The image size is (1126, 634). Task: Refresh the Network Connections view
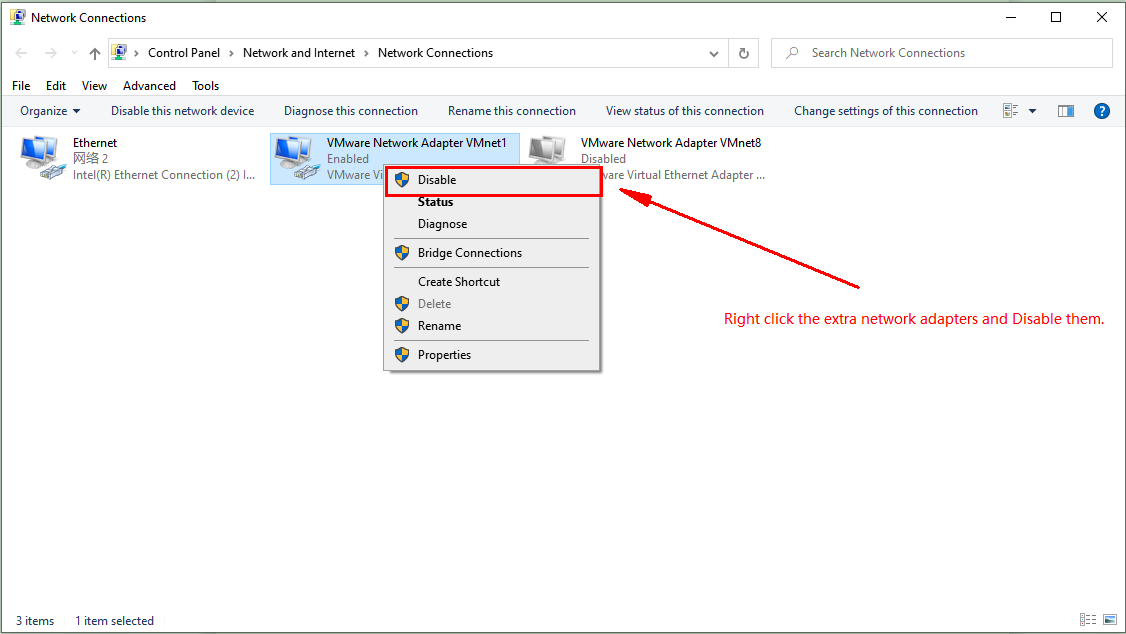744,53
